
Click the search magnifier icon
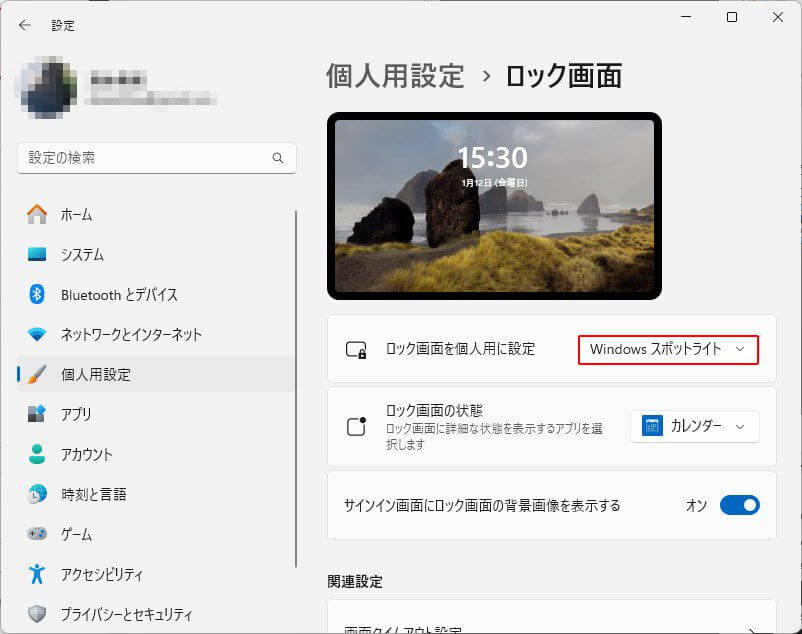278,158
